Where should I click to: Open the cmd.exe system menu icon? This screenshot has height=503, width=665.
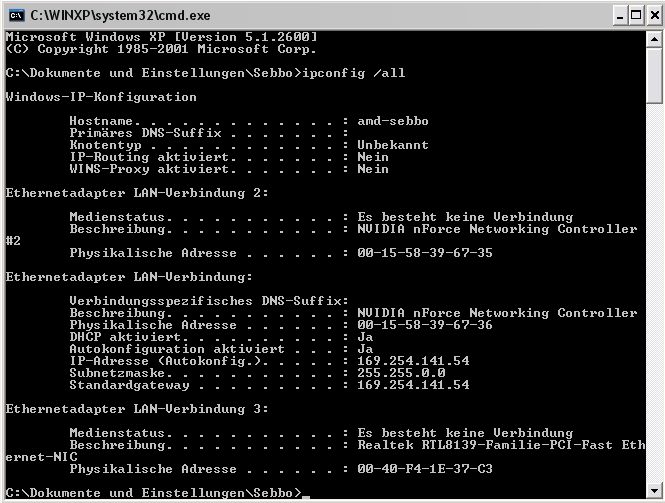pyautogui.click(x=17, y=16)
